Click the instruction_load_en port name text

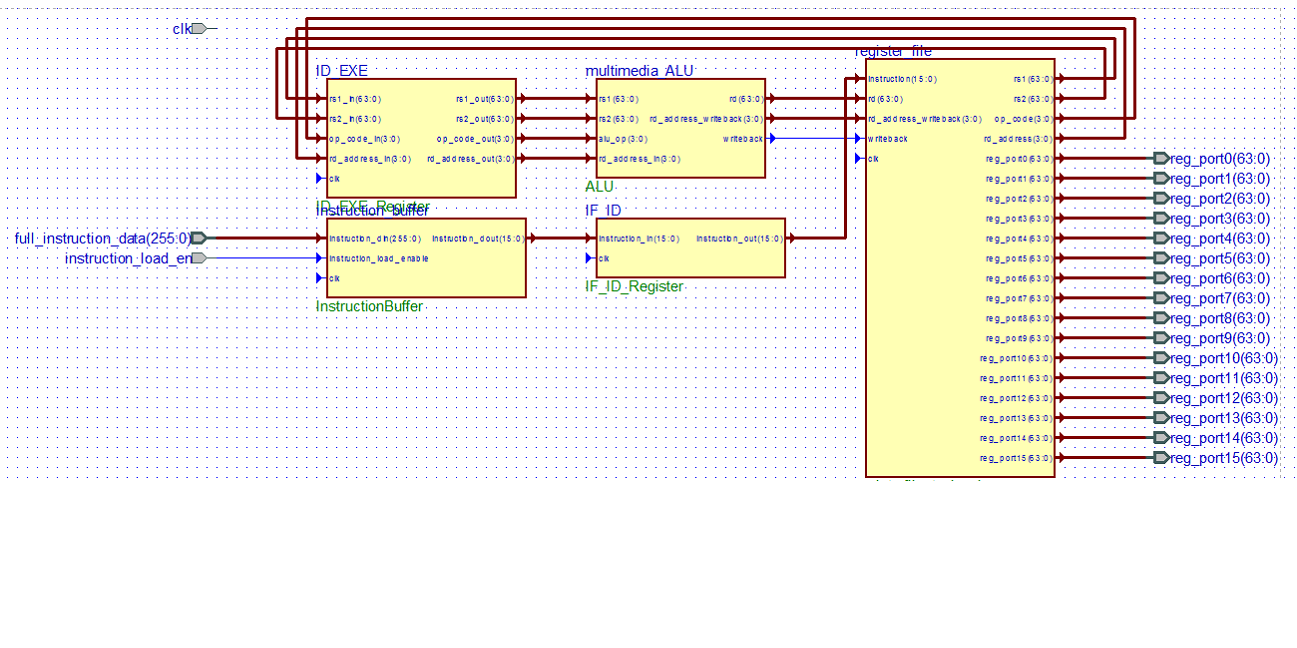(127, 258)
